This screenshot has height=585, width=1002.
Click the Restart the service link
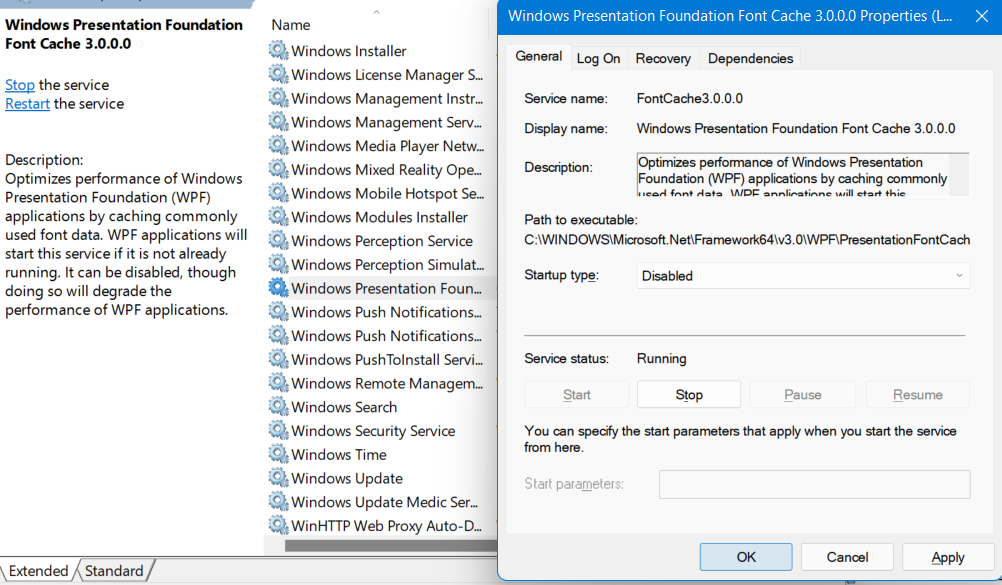point(27,104)
